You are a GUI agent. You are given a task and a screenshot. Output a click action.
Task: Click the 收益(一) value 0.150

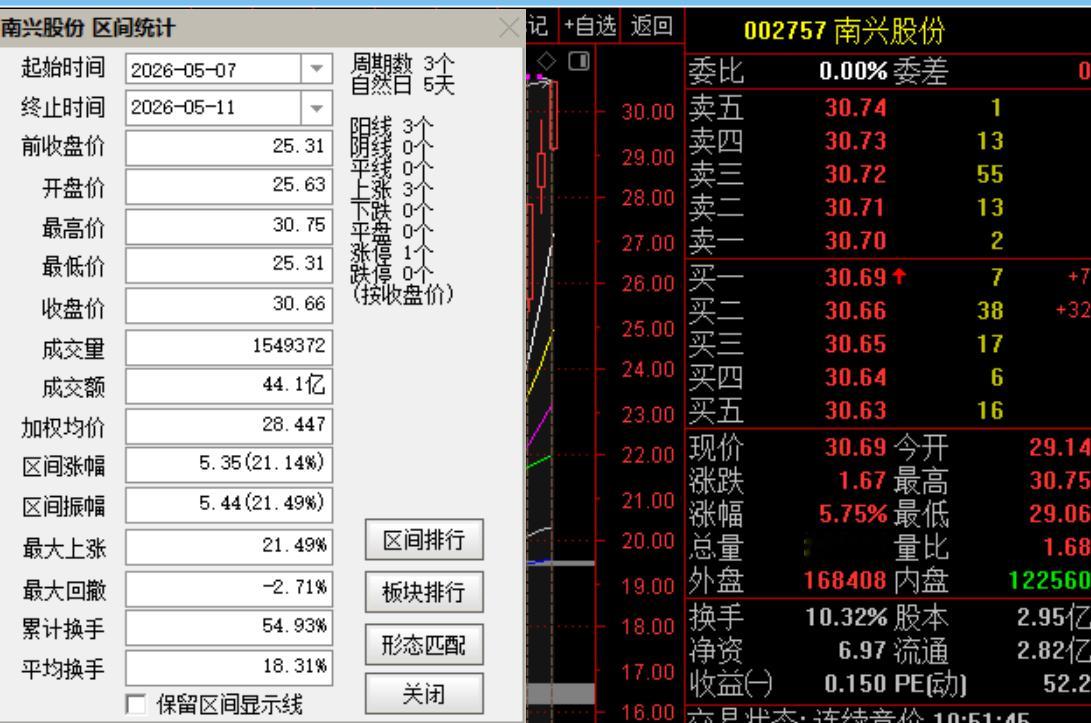click(x=856, y=683)
